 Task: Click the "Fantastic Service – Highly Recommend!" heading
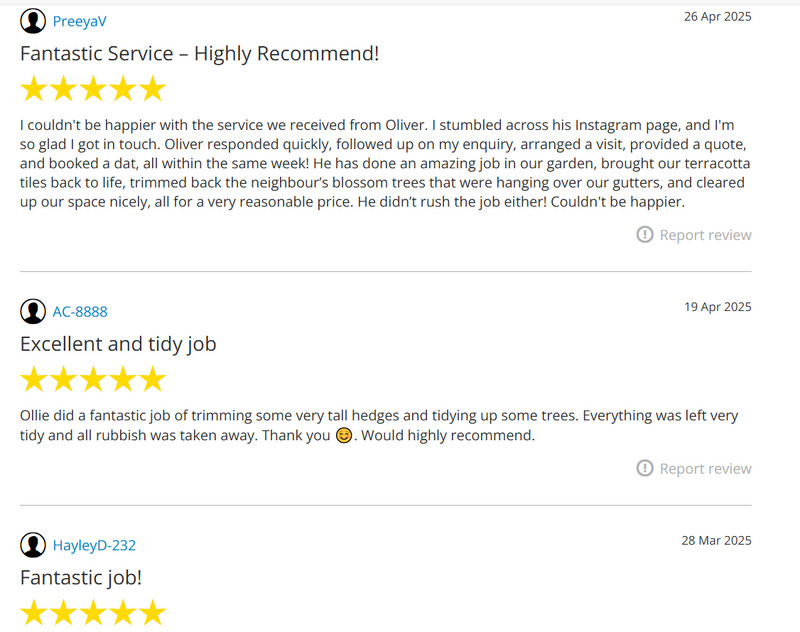[x=199, y=53]
